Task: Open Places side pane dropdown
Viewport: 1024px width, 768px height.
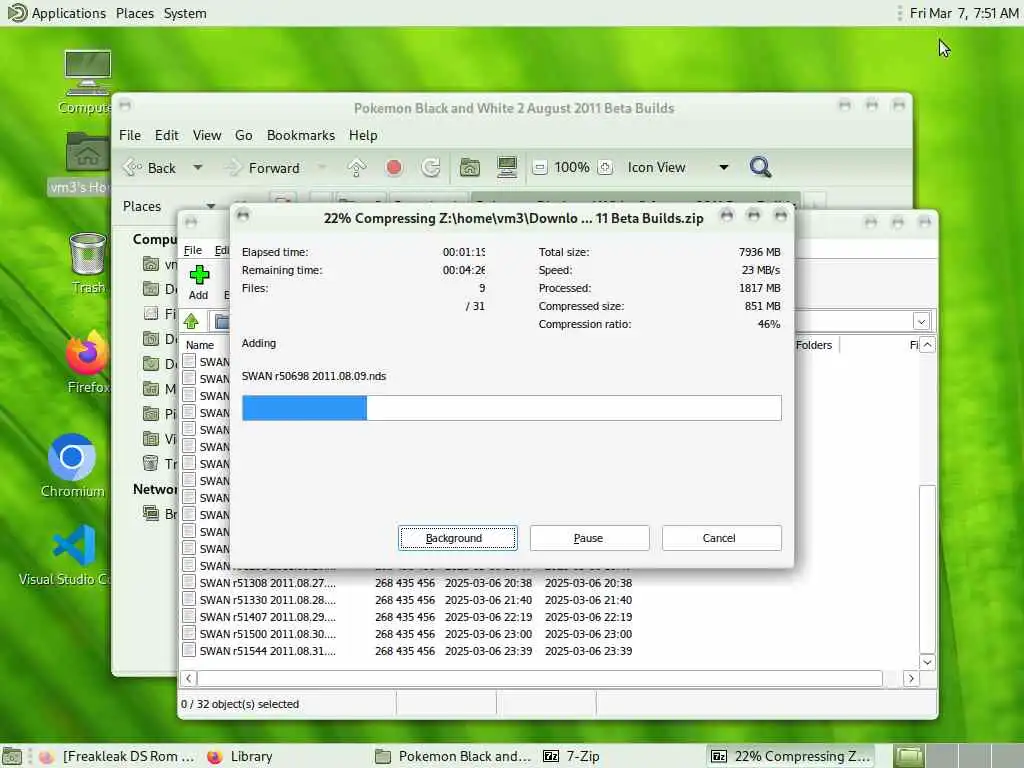Action: click(210, 206)
